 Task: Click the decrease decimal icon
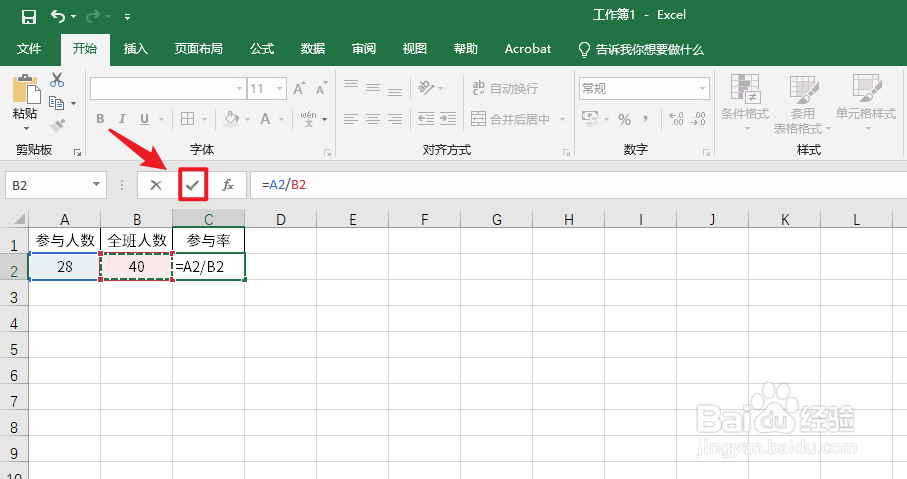click(x=698, y=119)
